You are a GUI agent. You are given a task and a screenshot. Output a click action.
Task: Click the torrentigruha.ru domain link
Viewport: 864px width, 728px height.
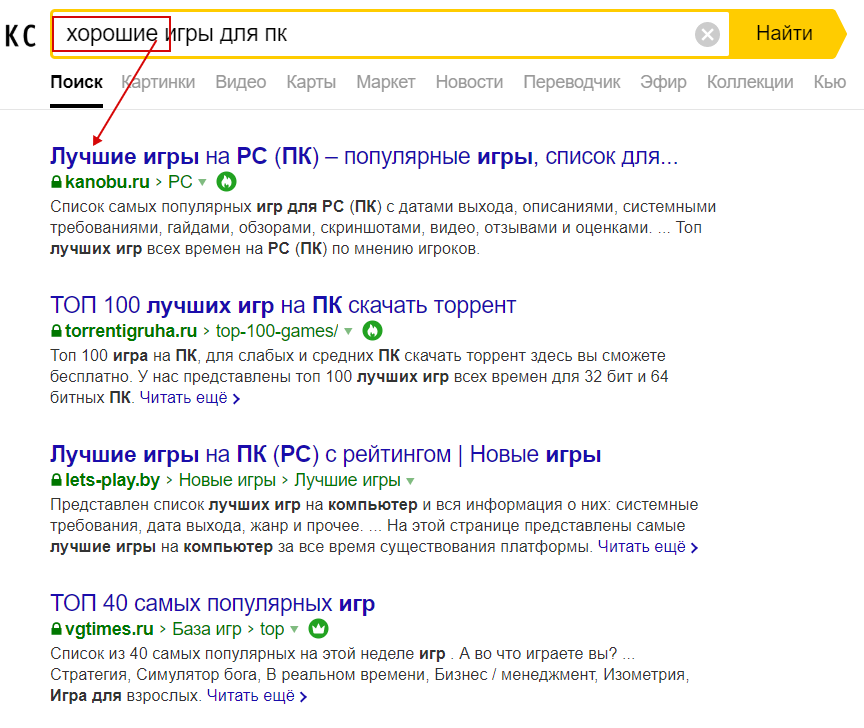pos(131,331)
